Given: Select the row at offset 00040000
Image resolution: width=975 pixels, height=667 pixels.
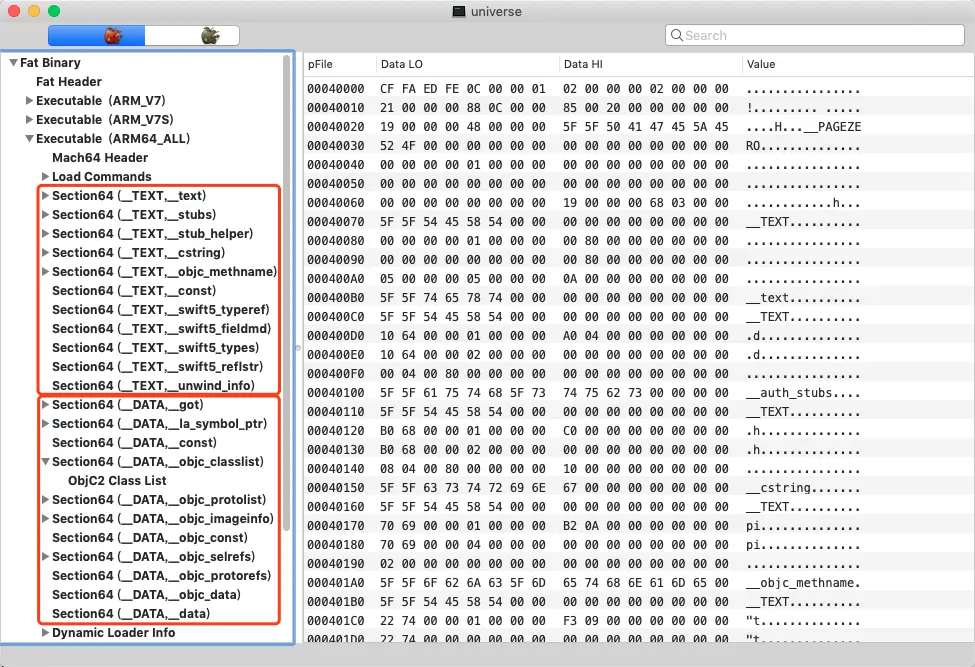Looking at the screenshot, I should [639, 89].
